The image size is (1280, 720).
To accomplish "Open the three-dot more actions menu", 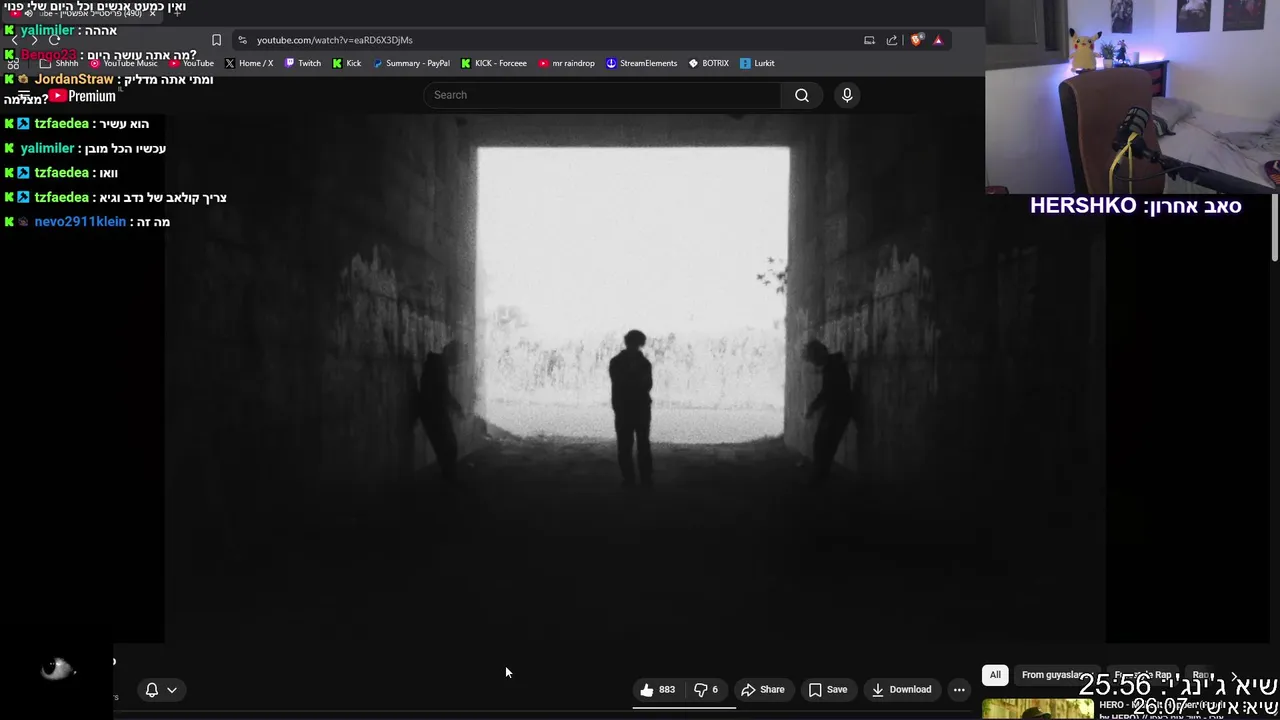I will (x=959, y=690).
